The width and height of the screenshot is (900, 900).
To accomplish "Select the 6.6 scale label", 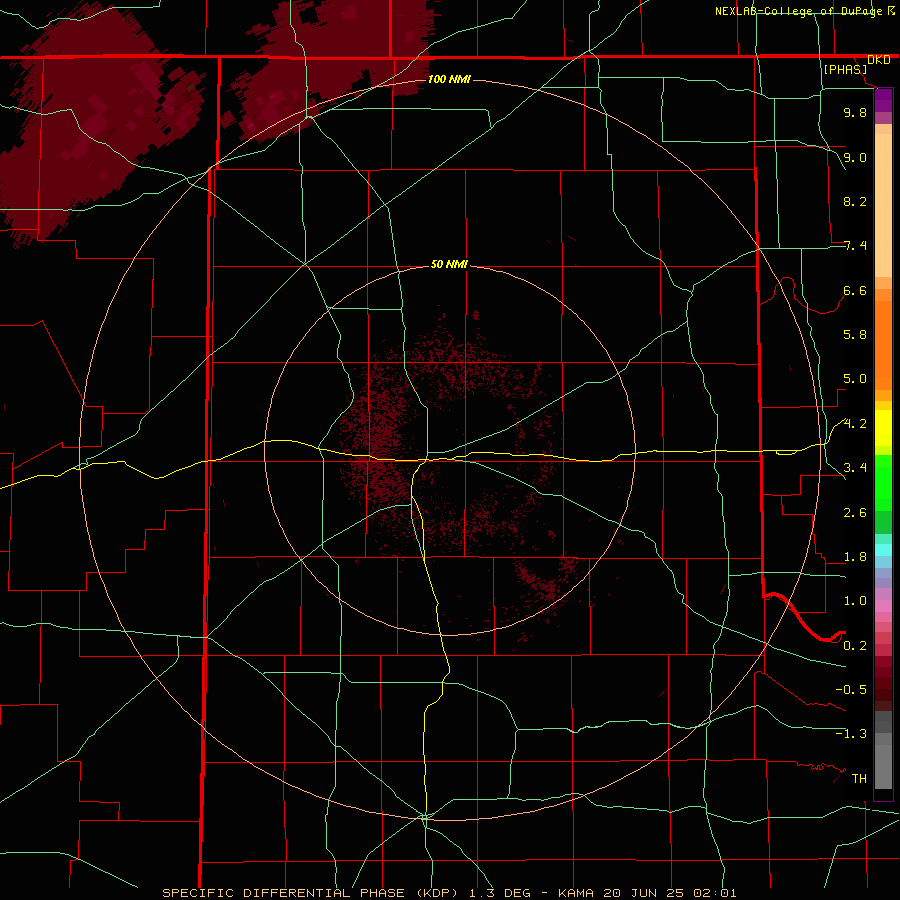I will [855, 290].
